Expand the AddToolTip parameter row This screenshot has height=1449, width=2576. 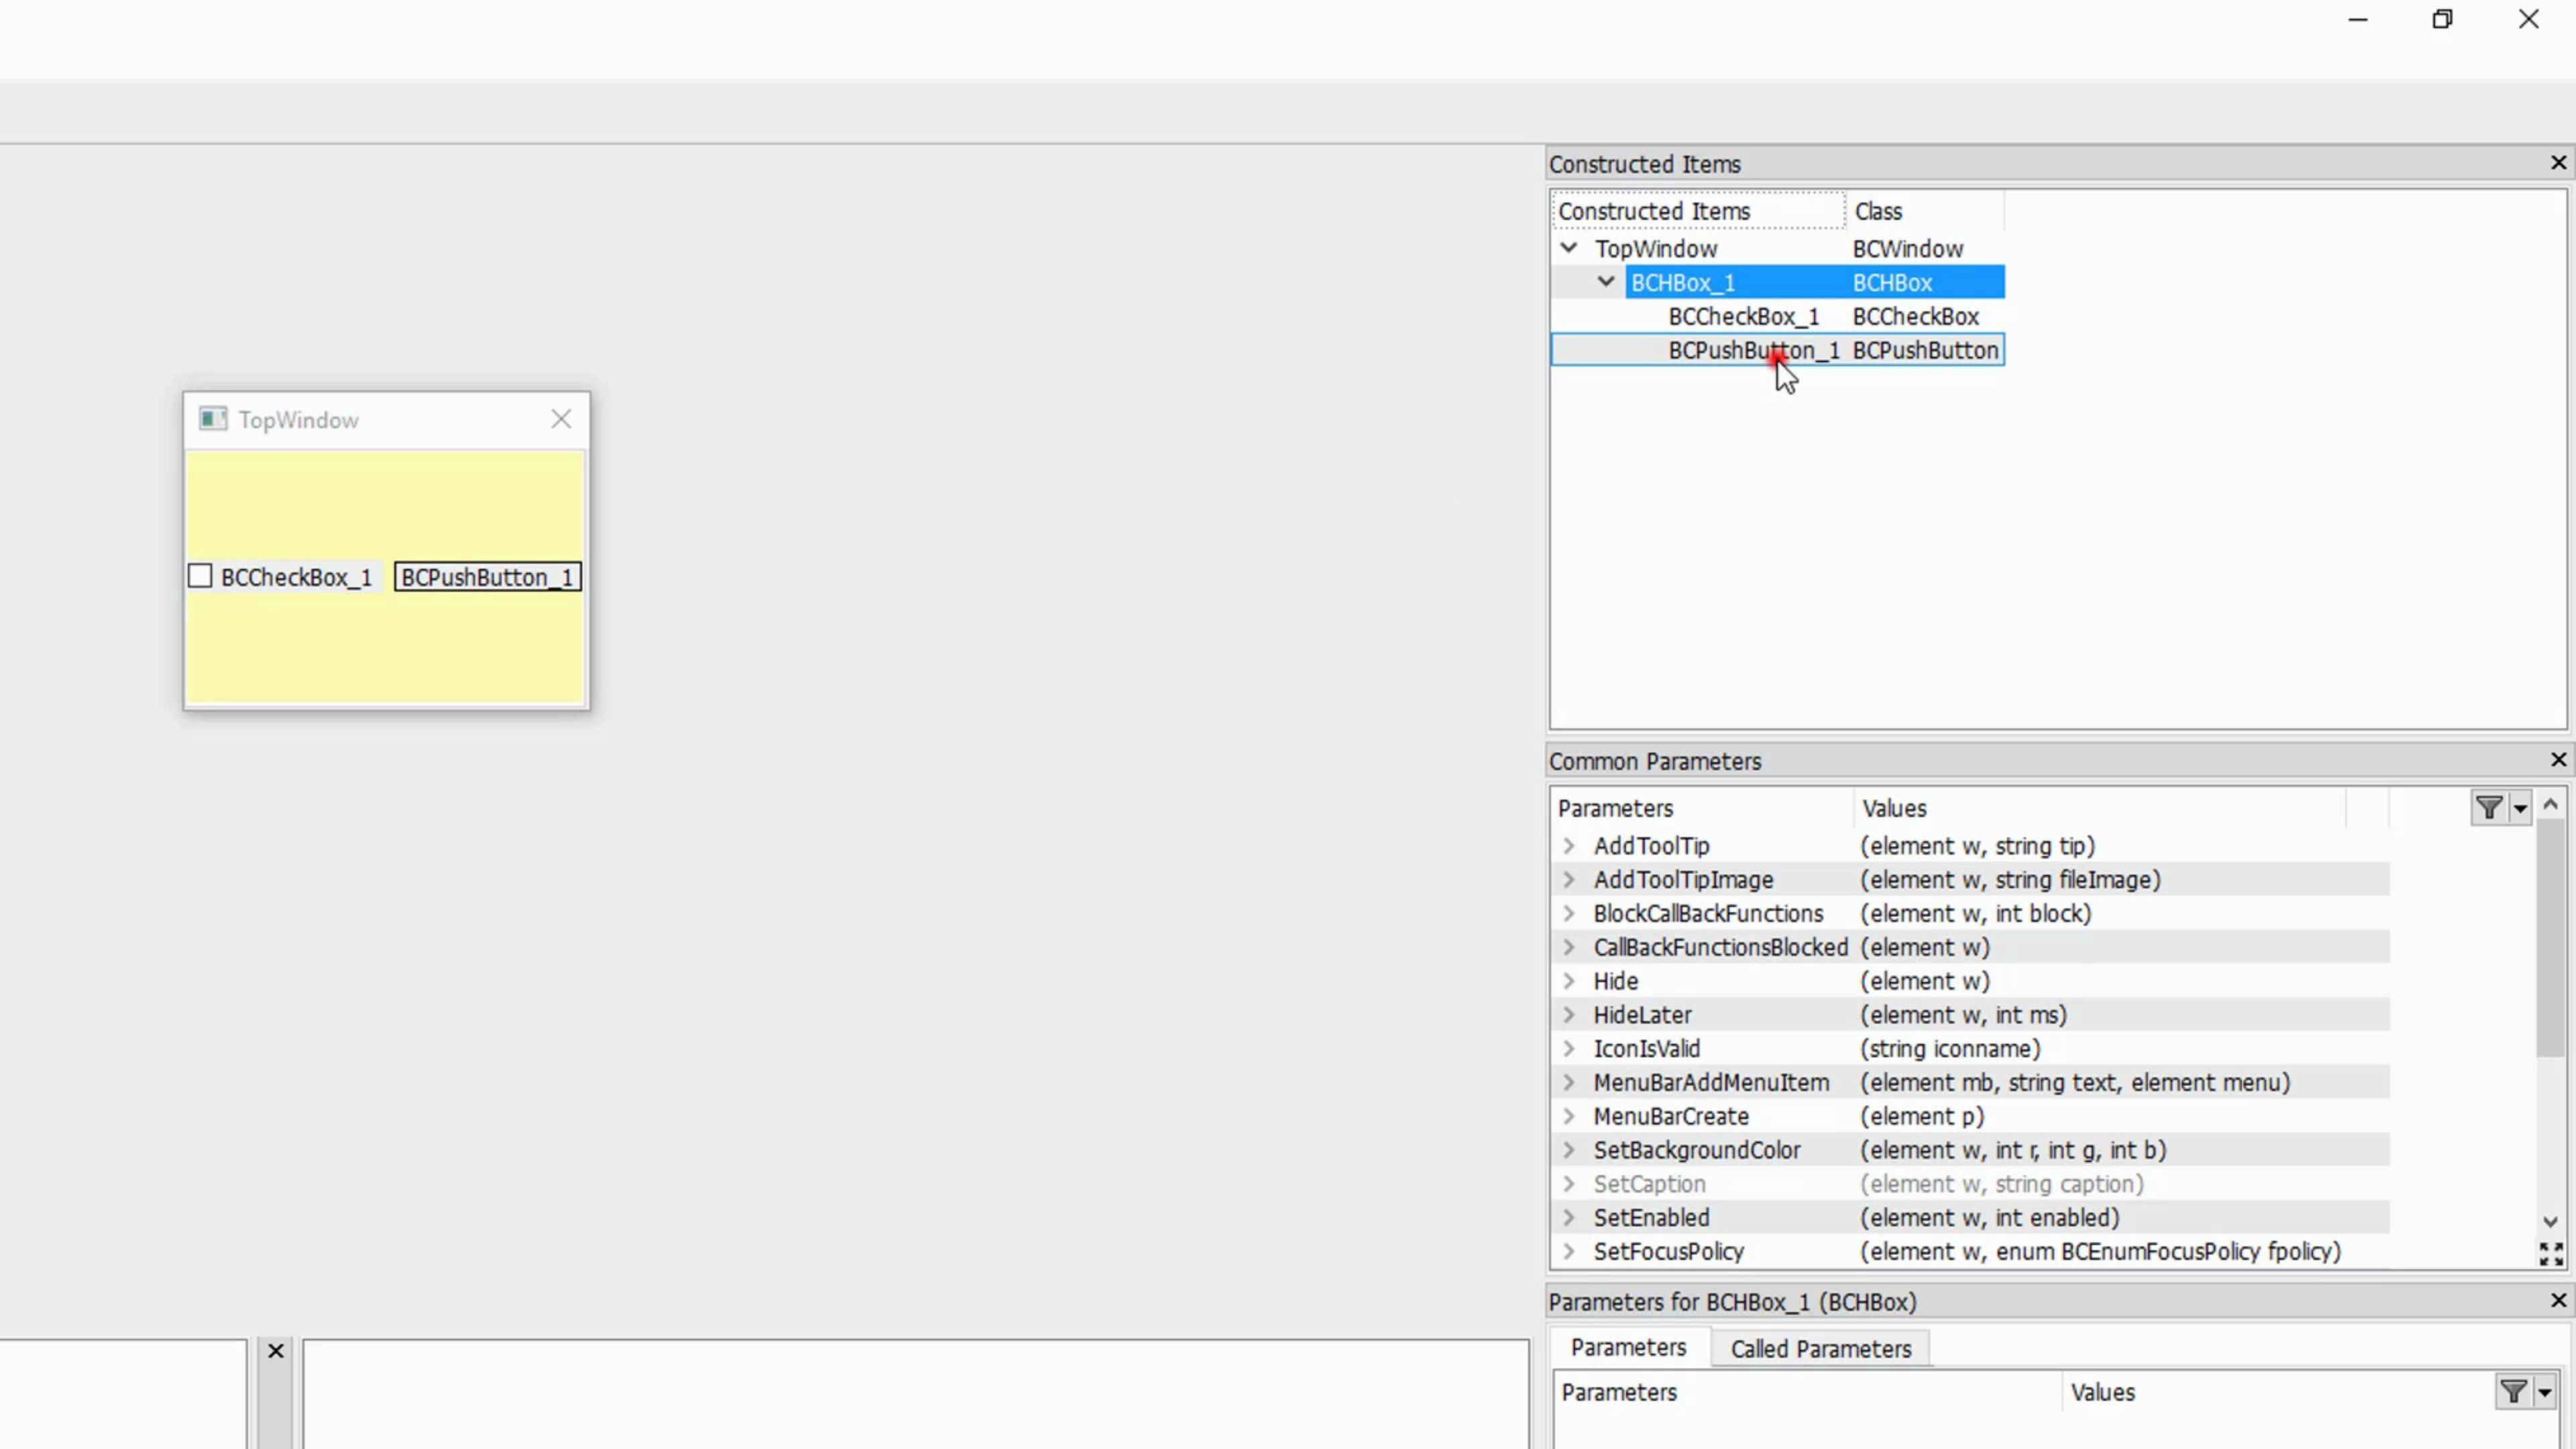click(1569, 846)
